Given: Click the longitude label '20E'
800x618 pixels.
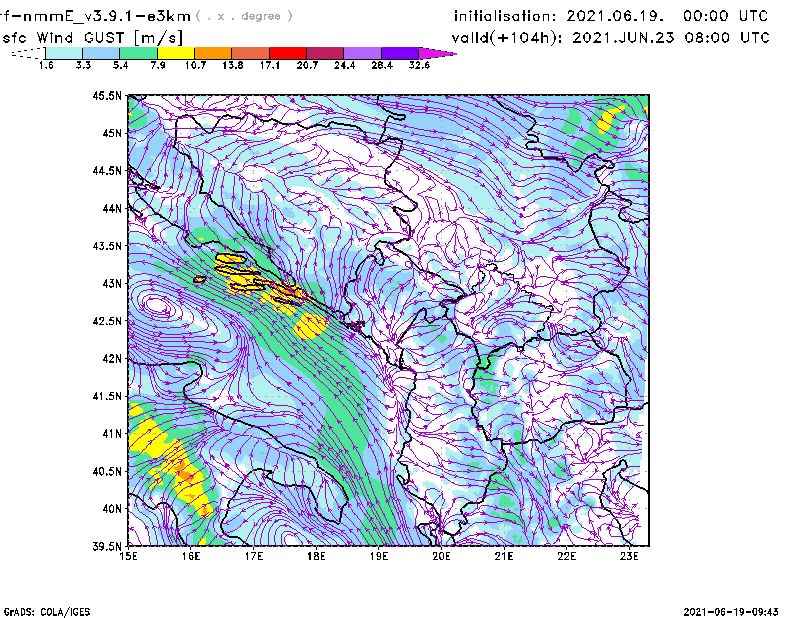Looking at the screenshot, I should [441, 556].
